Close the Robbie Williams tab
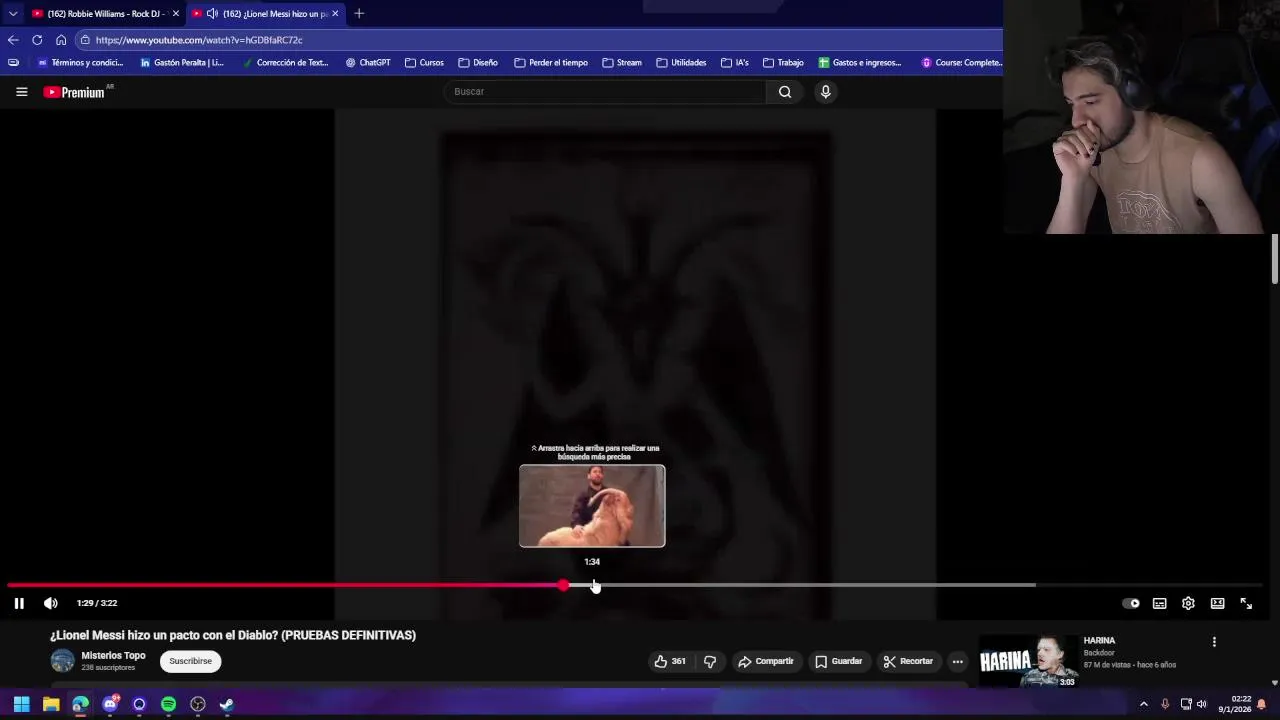This screenshot has height=720, width=1280. (x=176, y=13)
